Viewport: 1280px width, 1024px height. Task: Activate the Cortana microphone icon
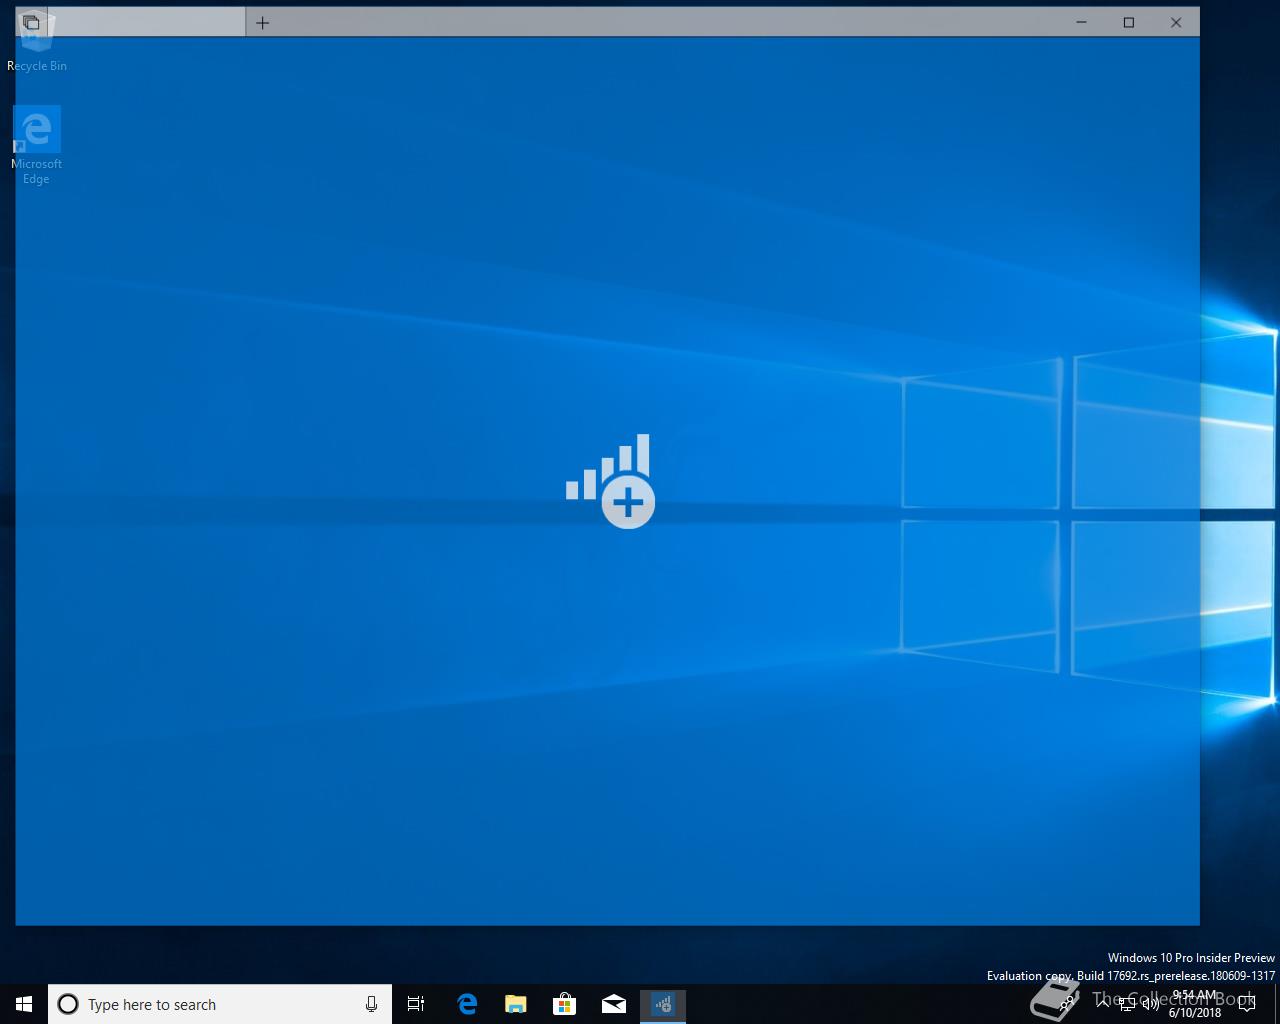coord(371,1004)
